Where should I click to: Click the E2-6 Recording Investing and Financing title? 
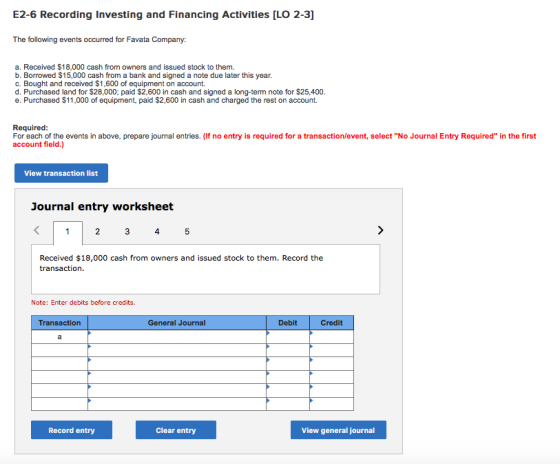[163, 15]
